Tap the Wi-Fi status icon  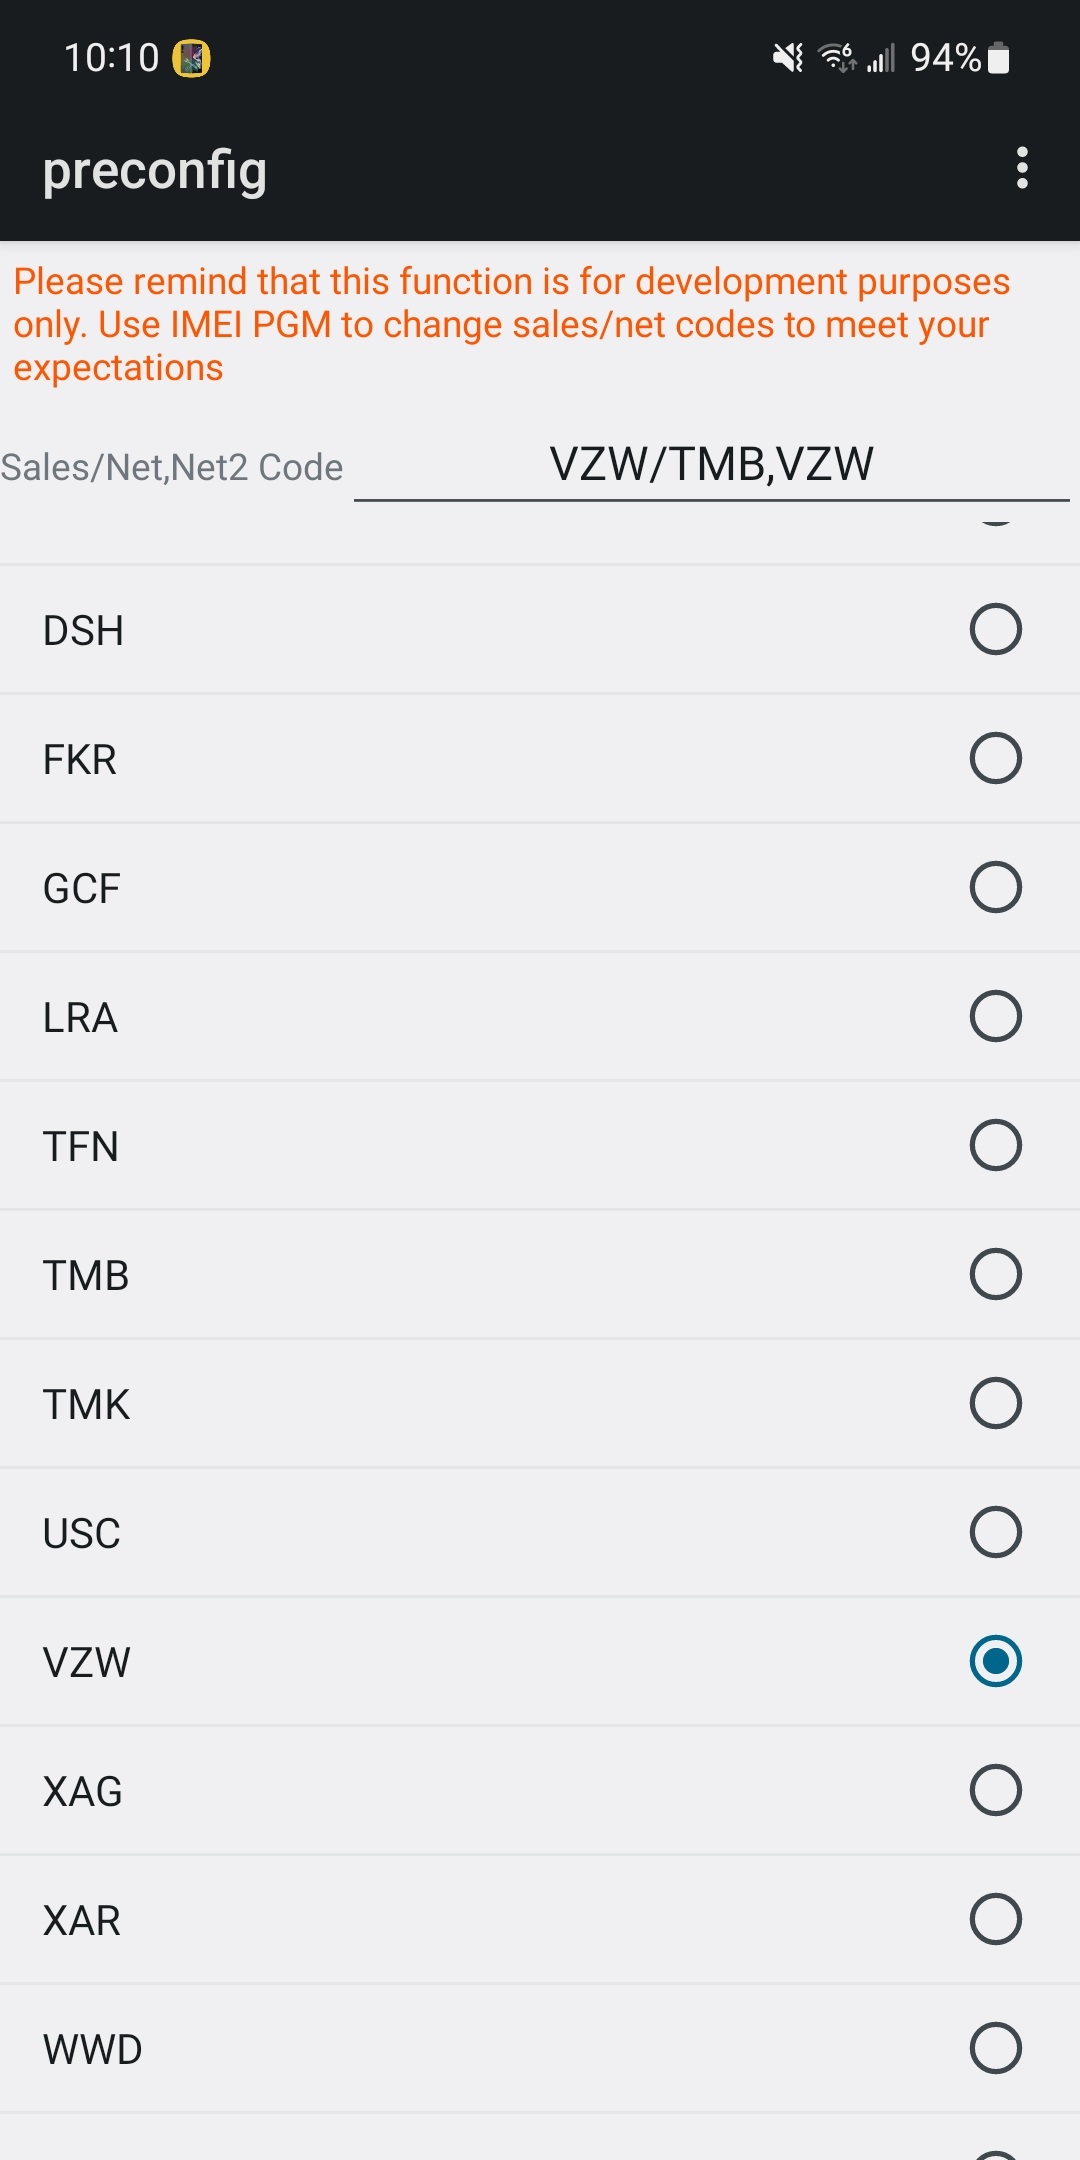coord(837,58)
